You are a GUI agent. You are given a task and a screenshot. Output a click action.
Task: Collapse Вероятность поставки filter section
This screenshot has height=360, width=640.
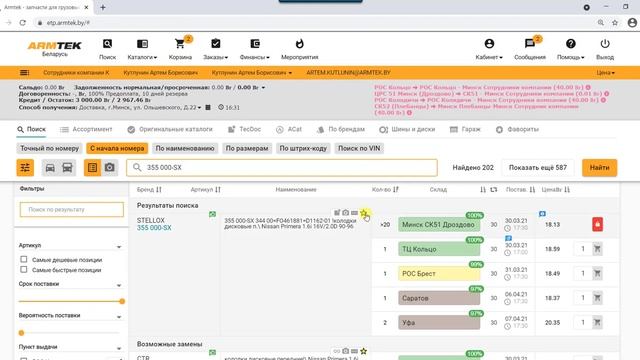tap(119, 317)
